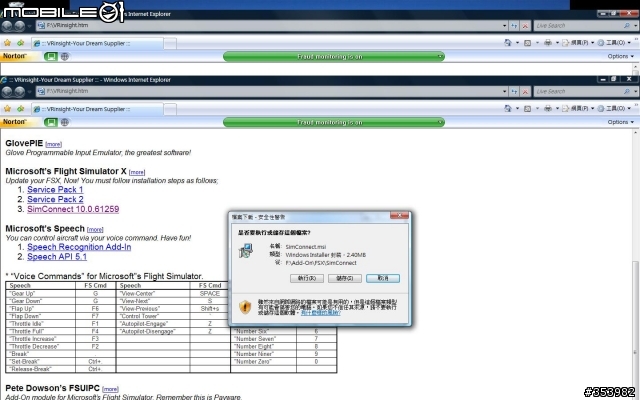
Task: Click Save (S) button in download dialog
Action: [345, 278]
